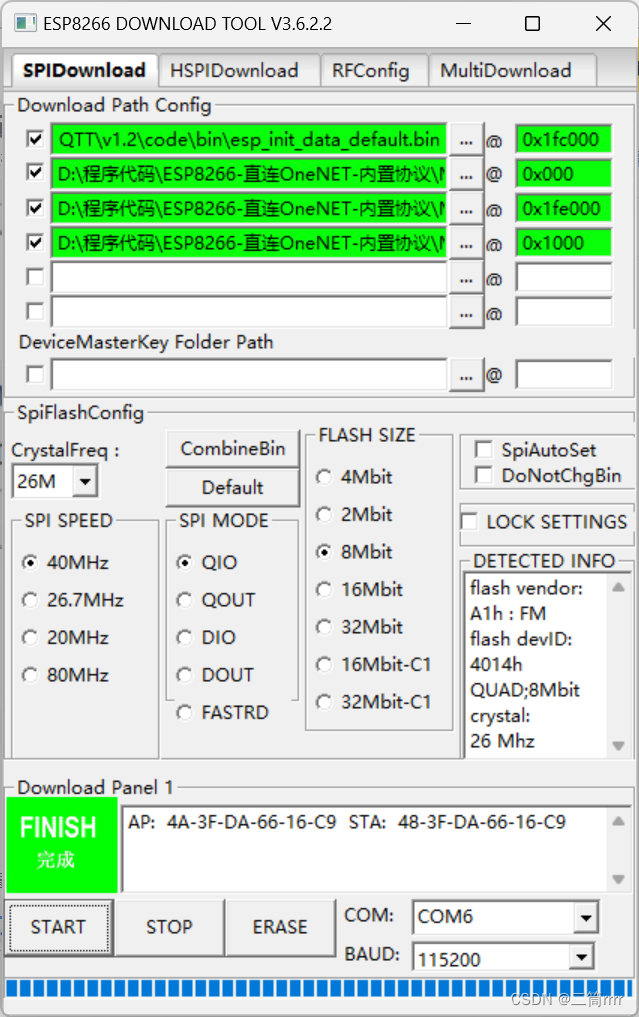Click the 0x000 address field
Image resolution: width=639 pixels, height=1017 pixels.
pos(564,174)
